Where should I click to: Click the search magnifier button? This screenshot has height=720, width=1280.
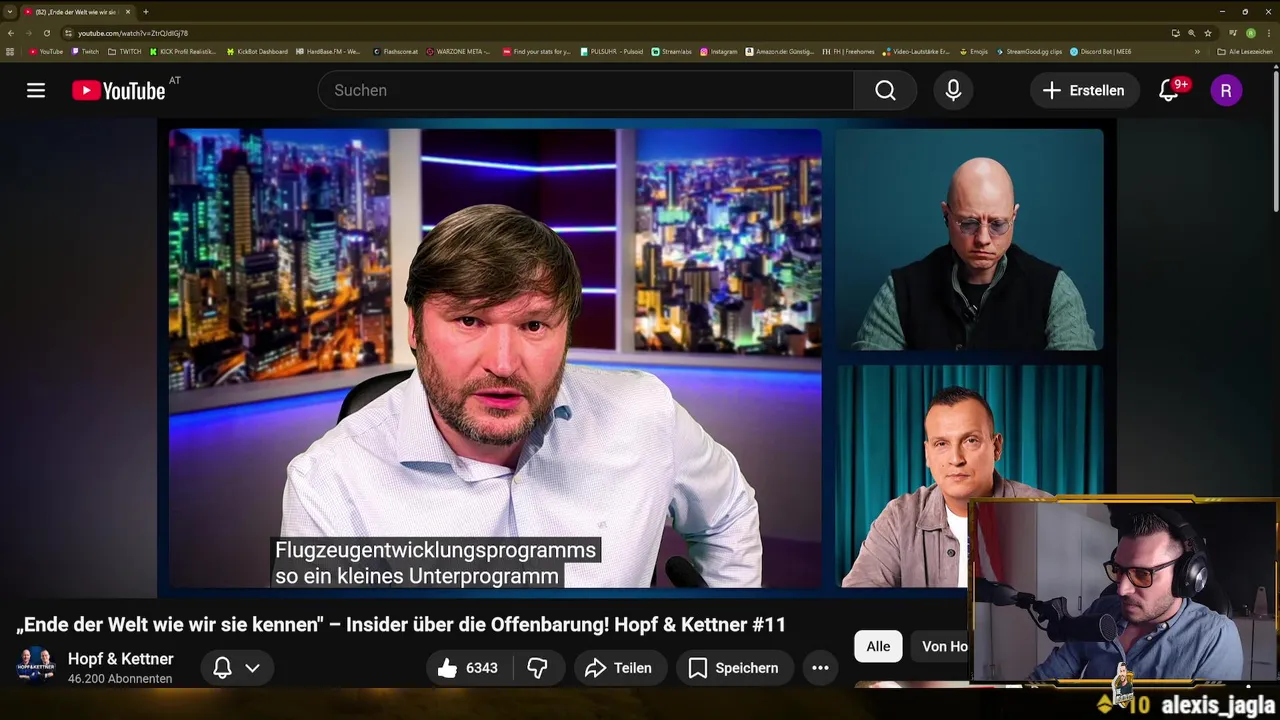coord(885,90)
